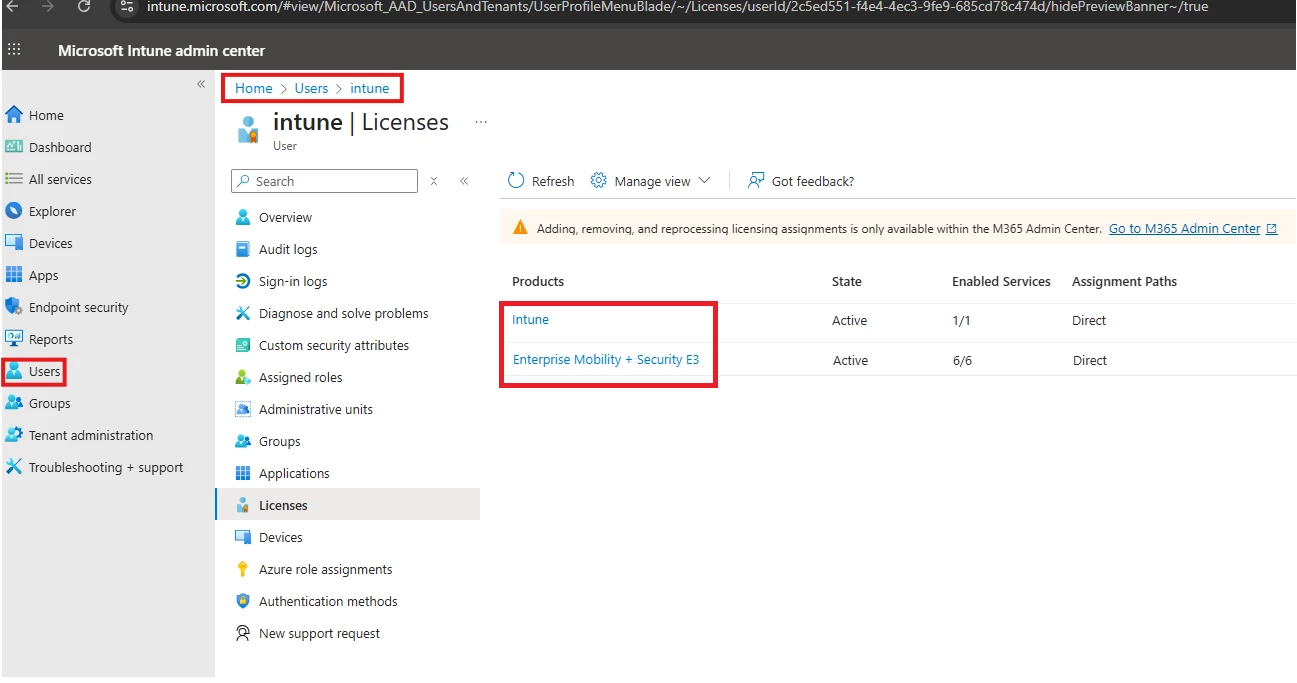Click the Authentication methods shield icon
The image size is (1297, 683).
tap(243, 601)
